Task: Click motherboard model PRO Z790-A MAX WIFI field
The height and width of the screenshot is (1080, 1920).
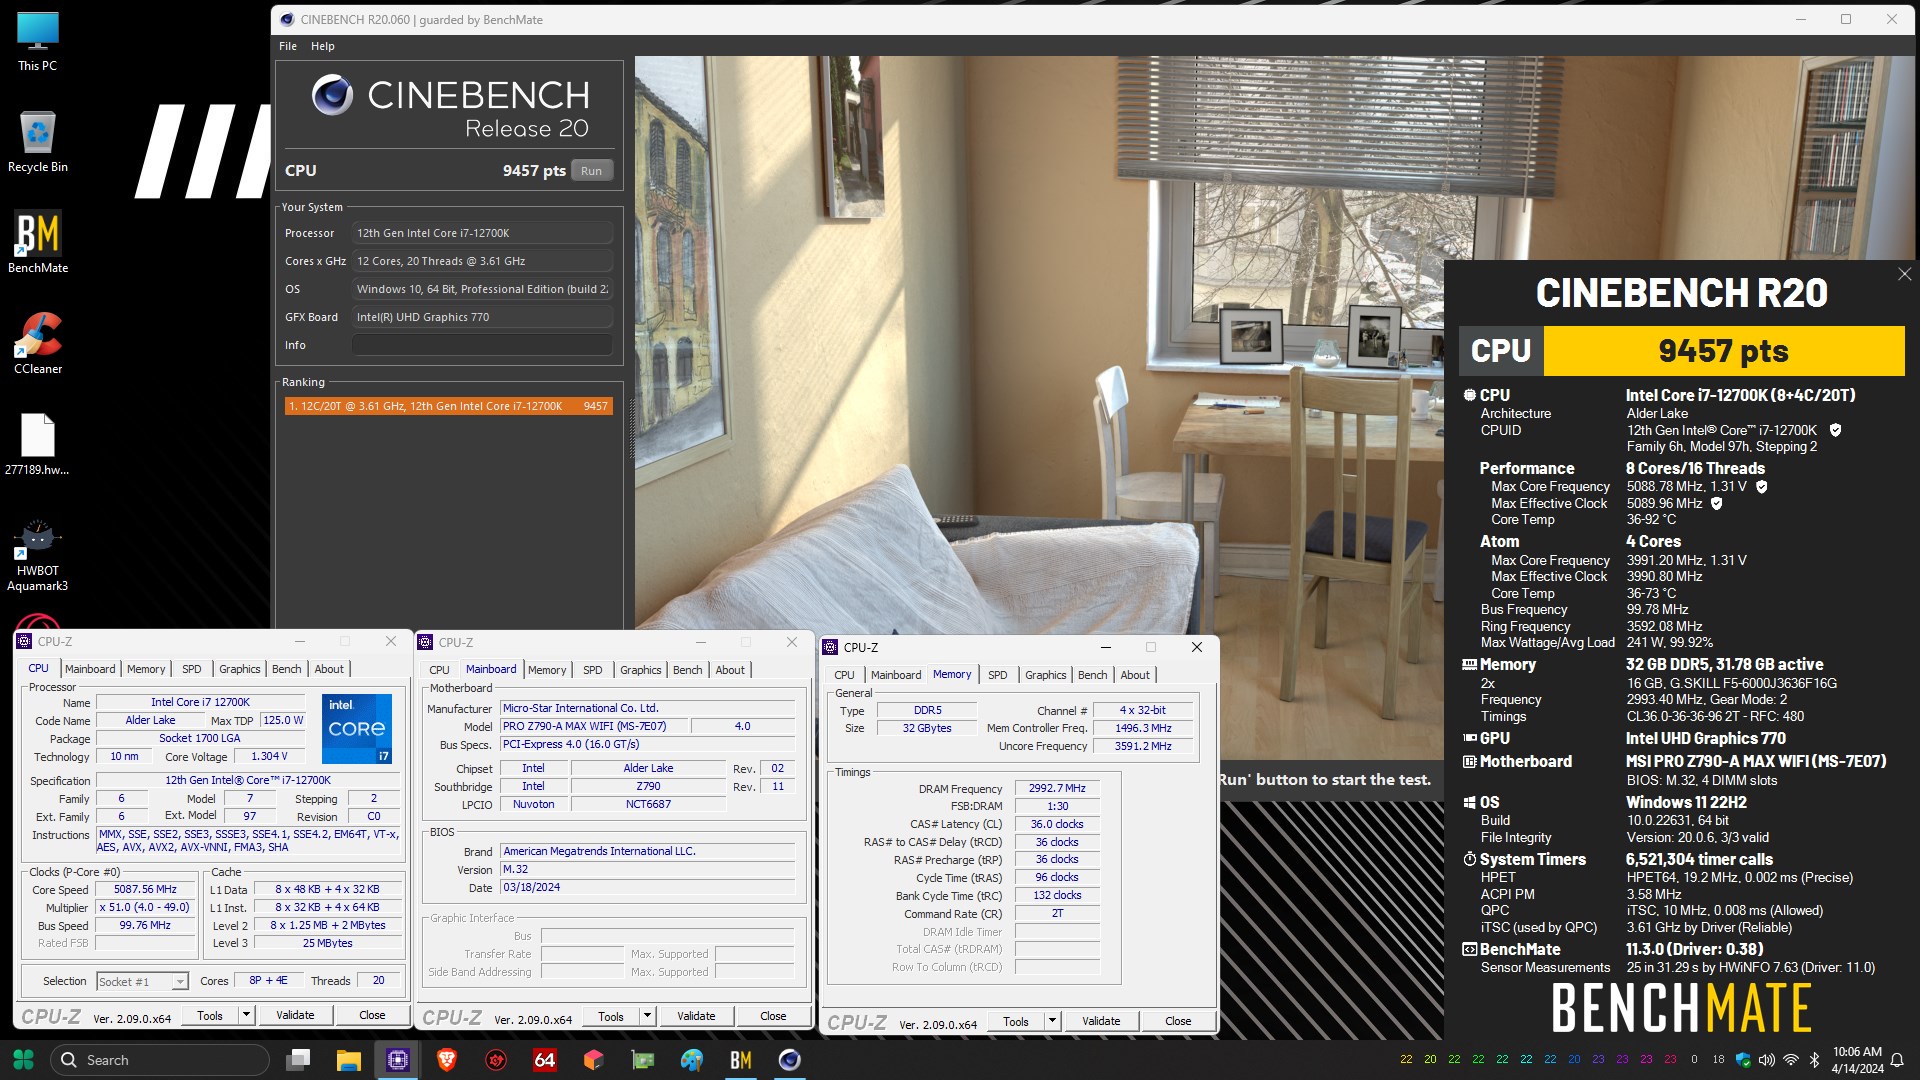Action: 594,726
